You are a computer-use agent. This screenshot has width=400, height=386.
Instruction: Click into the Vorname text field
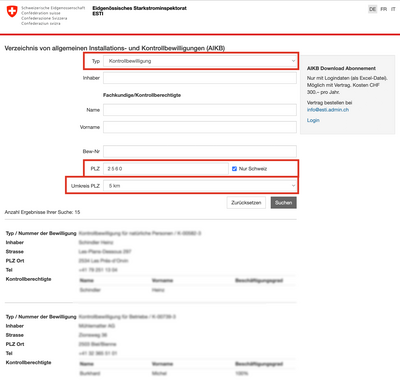point(200,127)
